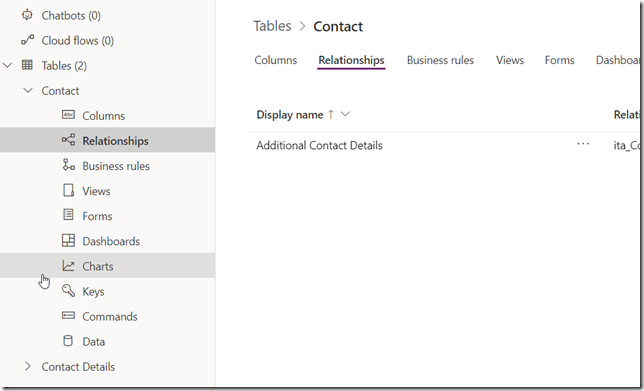Click the Charts line-graph icon
Image resolution: width=644 pixels, height=391 pixels.
[68, 266]
